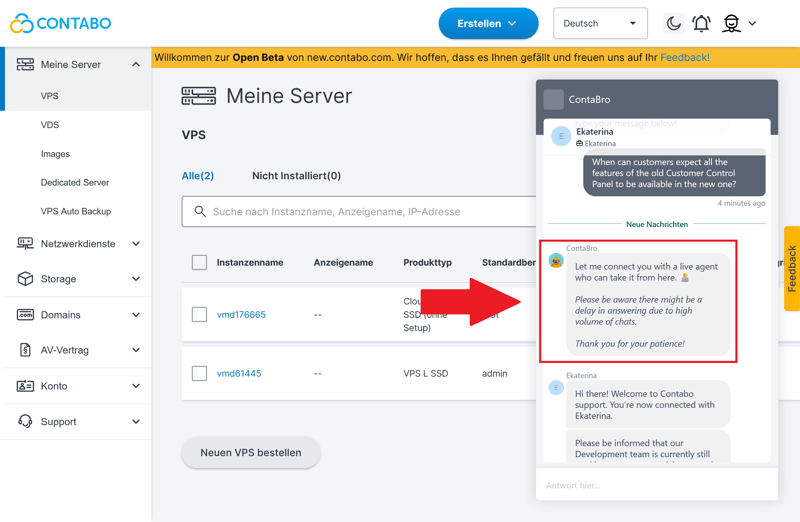Click the Contabo cloud logo

[x=22, y=23]
